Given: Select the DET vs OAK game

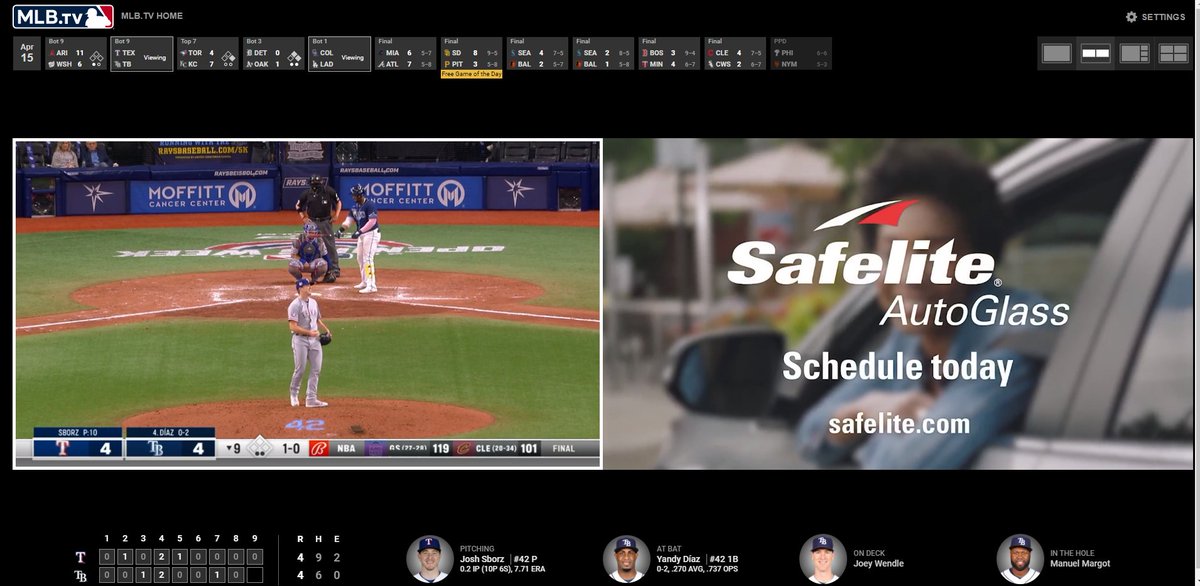Looking at the screenshot, I should [x=273, y=53].
